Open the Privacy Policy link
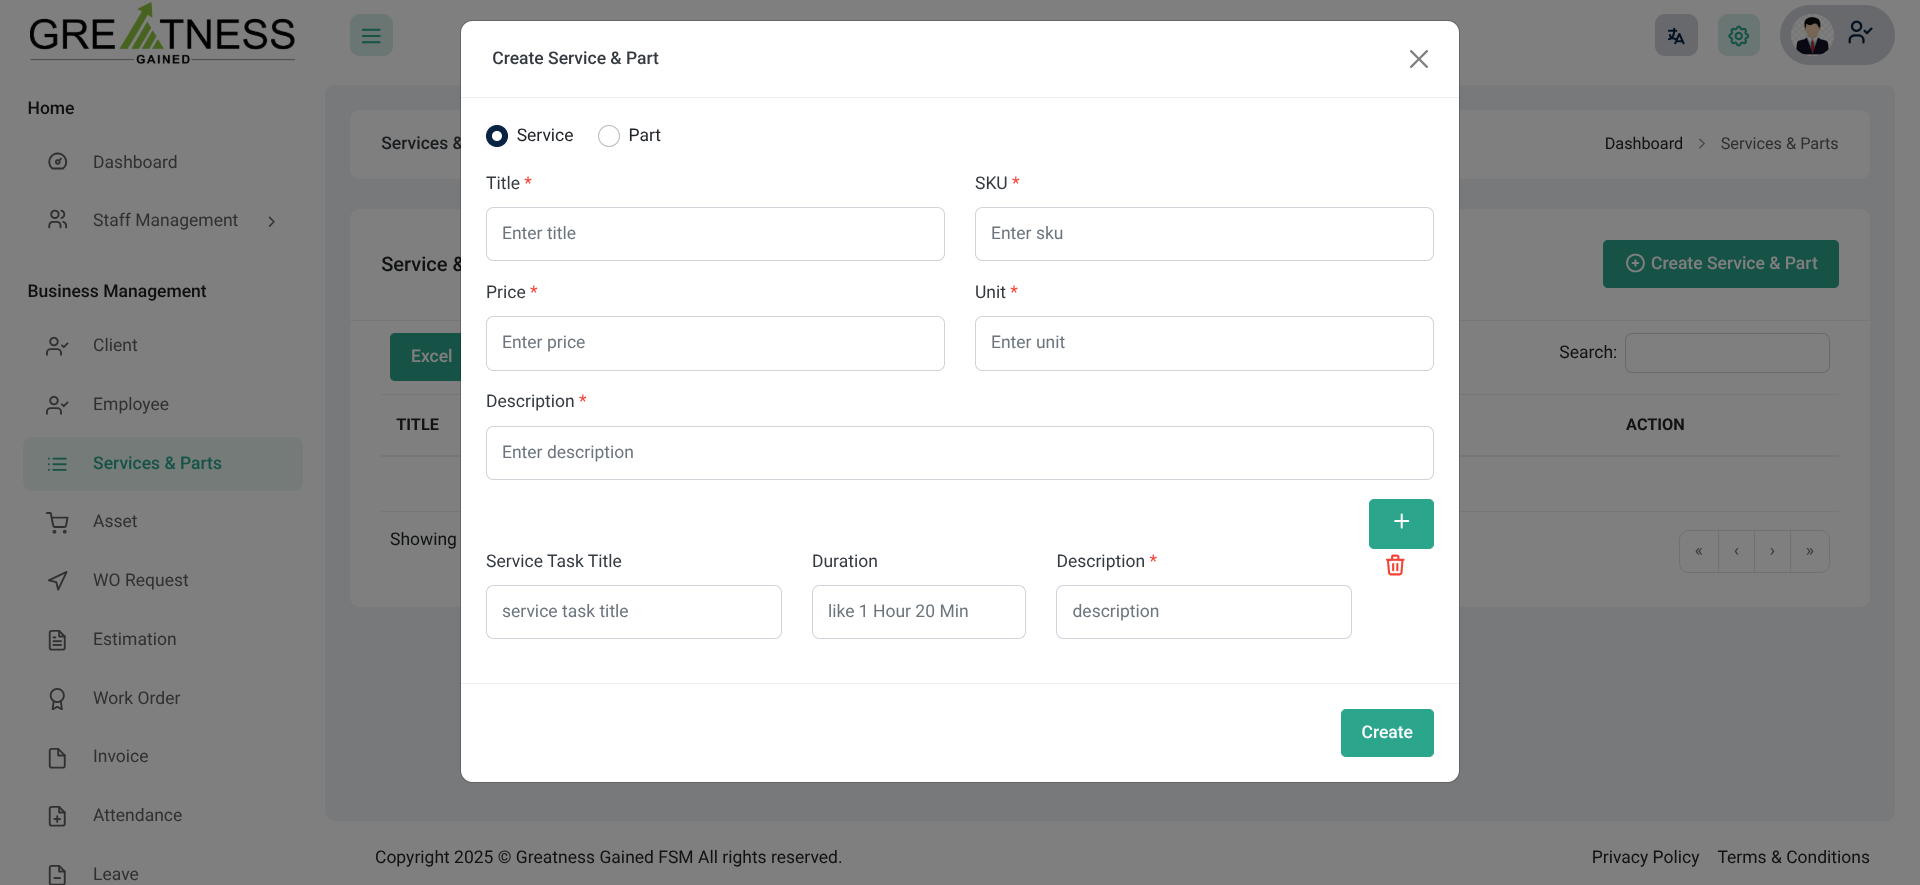 1645,857
